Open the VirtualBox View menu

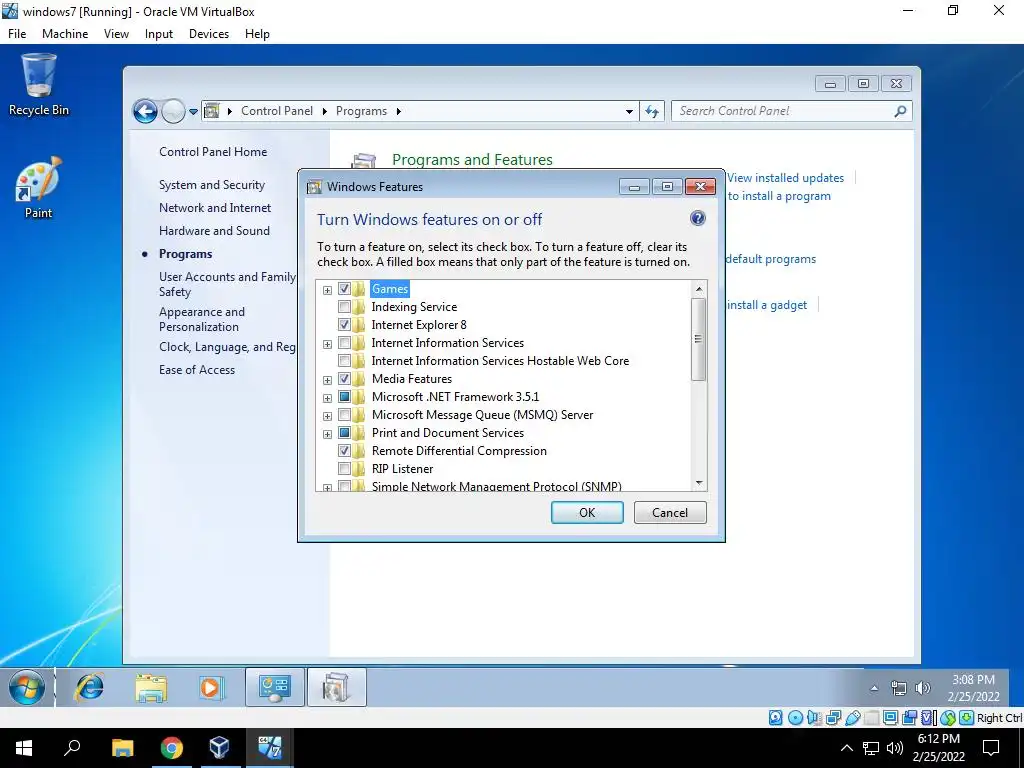tap(116, 34)
